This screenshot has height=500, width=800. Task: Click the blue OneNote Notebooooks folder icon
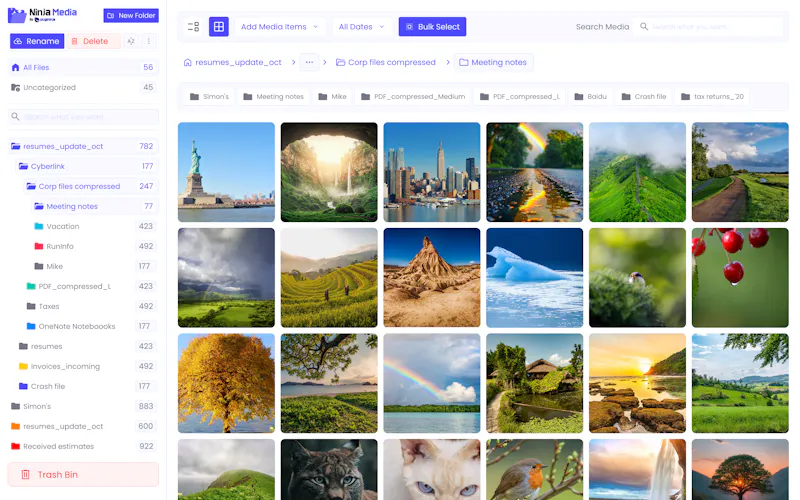tap(31, 326)
